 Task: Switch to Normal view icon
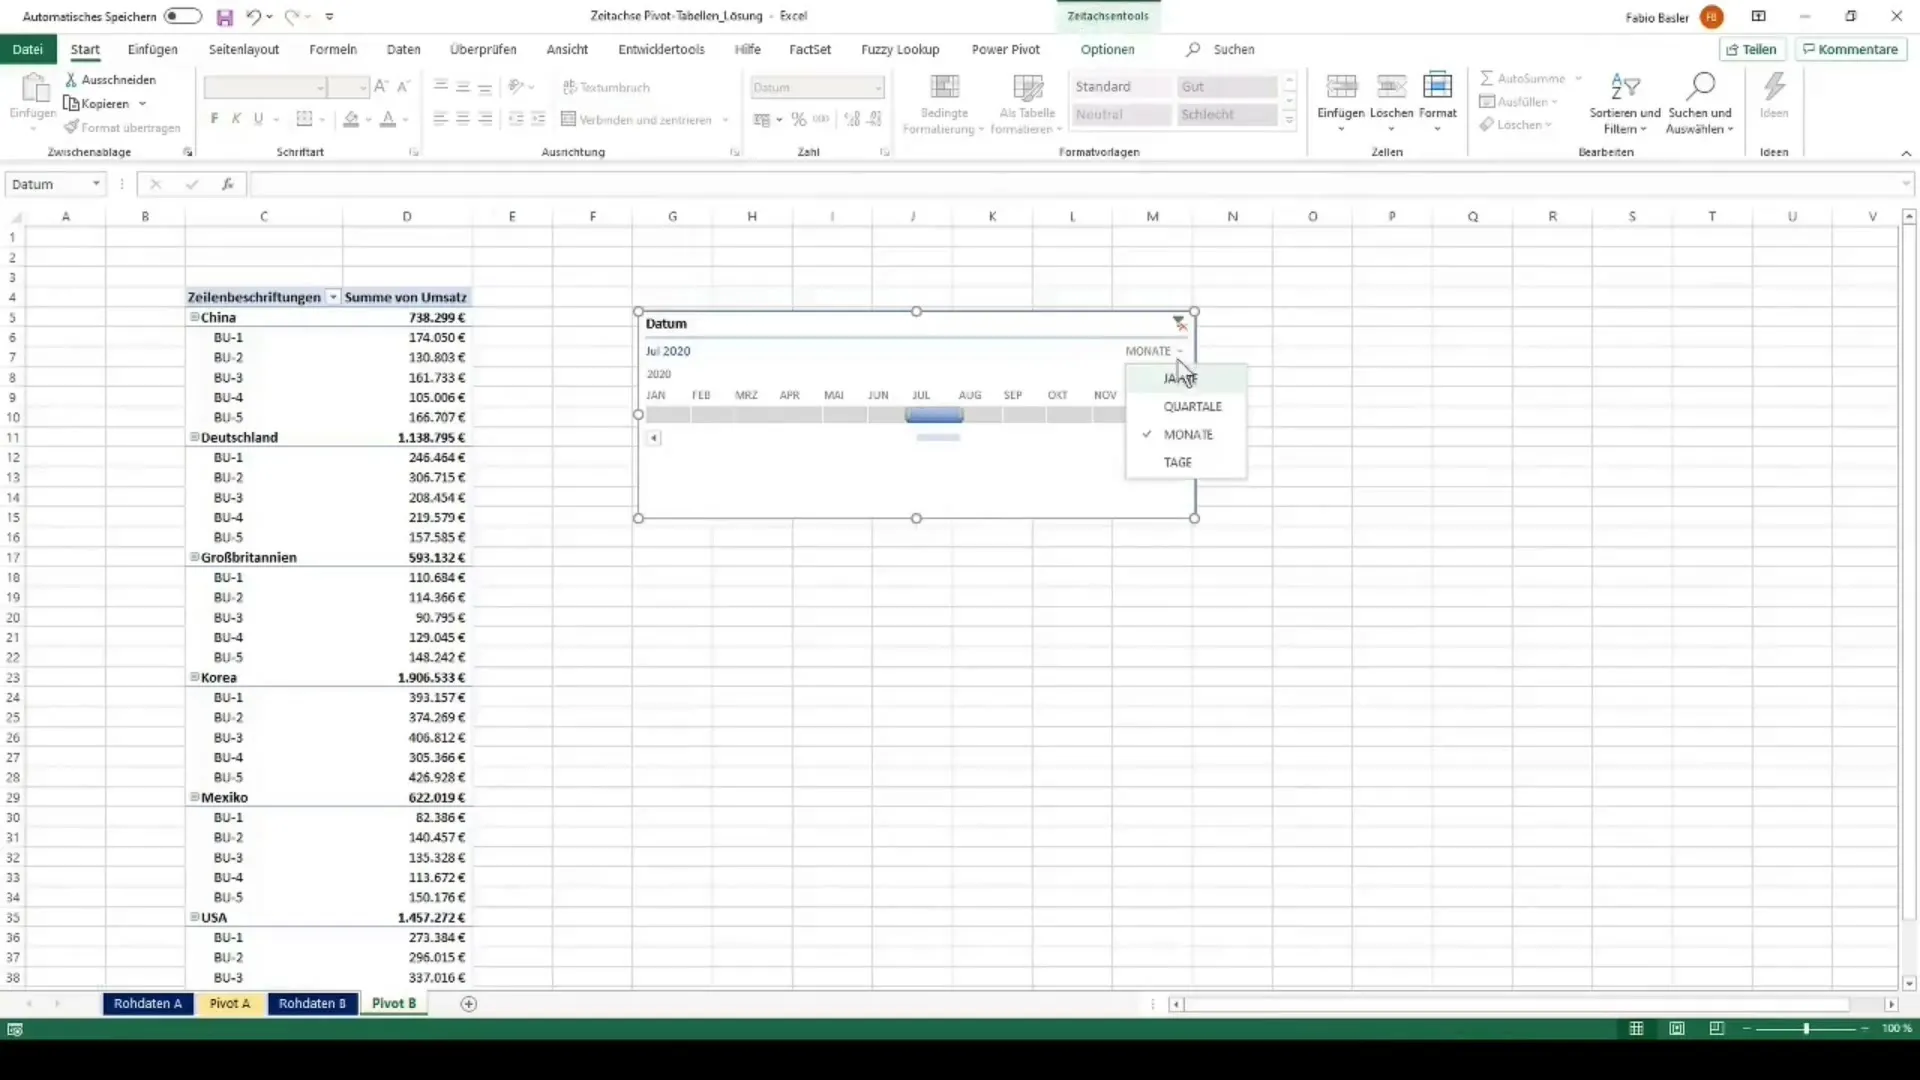(1636, 1029)
